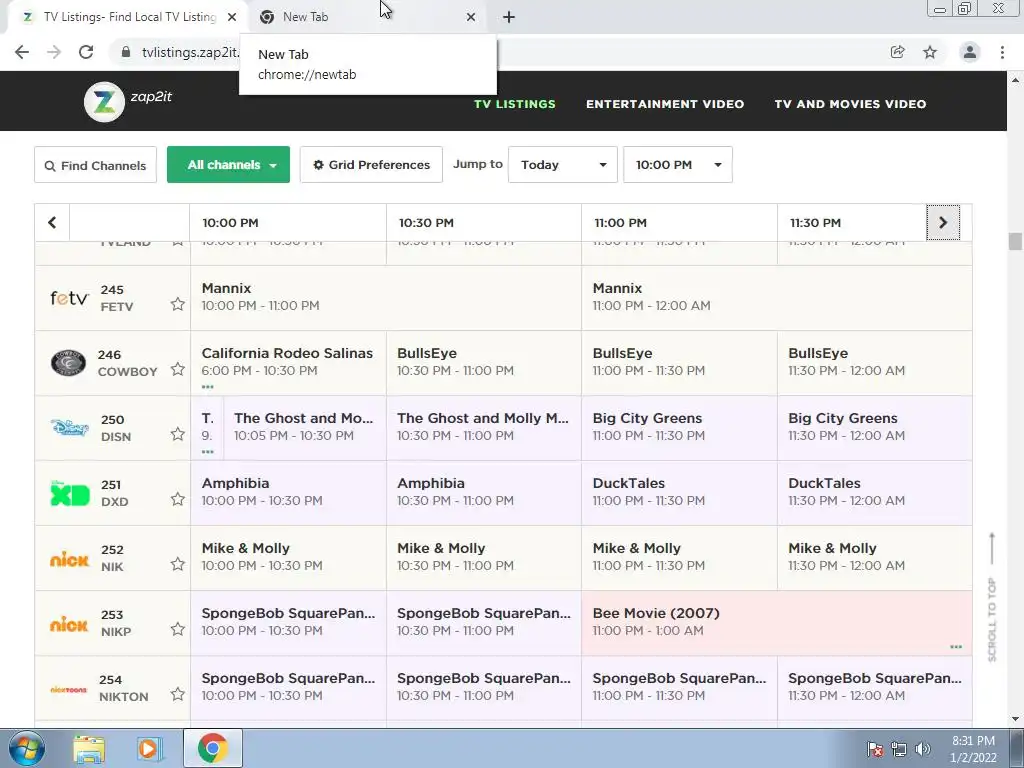Click the Disney XD logo
Viewport: 1024px width, 768px height.
click(70, 493)
